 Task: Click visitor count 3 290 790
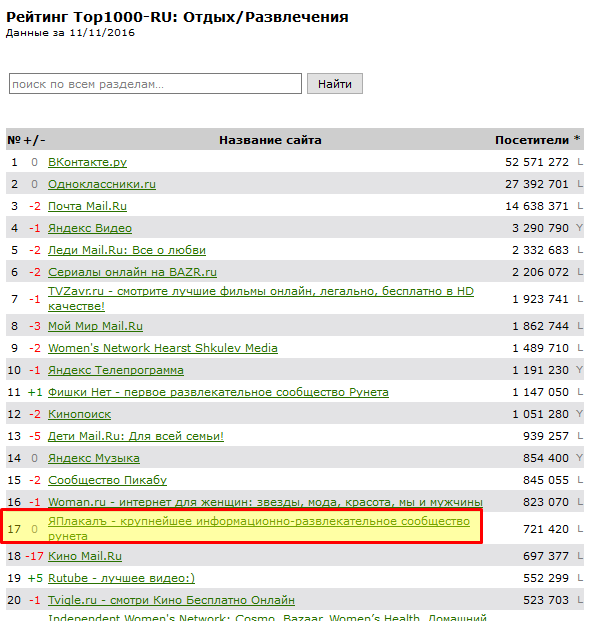(x=540, y=228)
